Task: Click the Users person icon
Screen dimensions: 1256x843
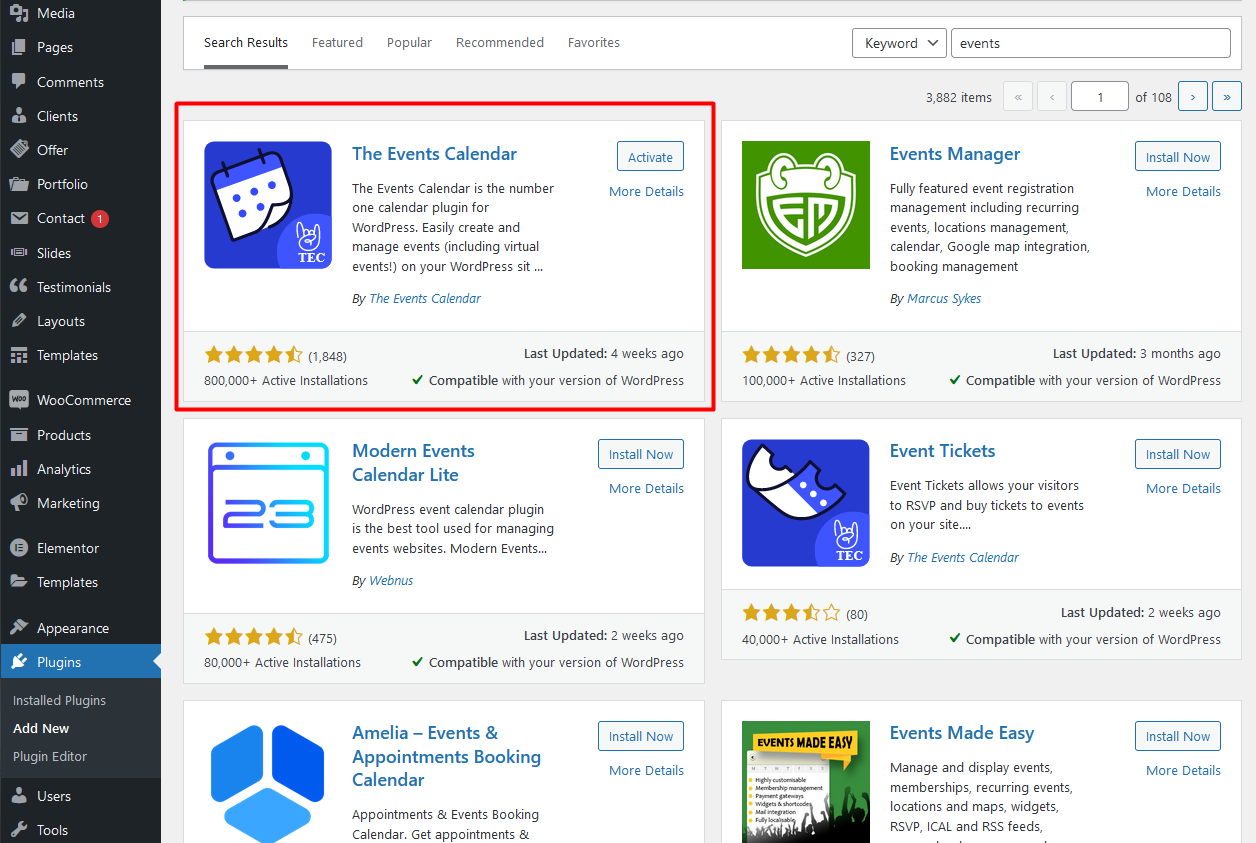Action: tap(19, 796)
